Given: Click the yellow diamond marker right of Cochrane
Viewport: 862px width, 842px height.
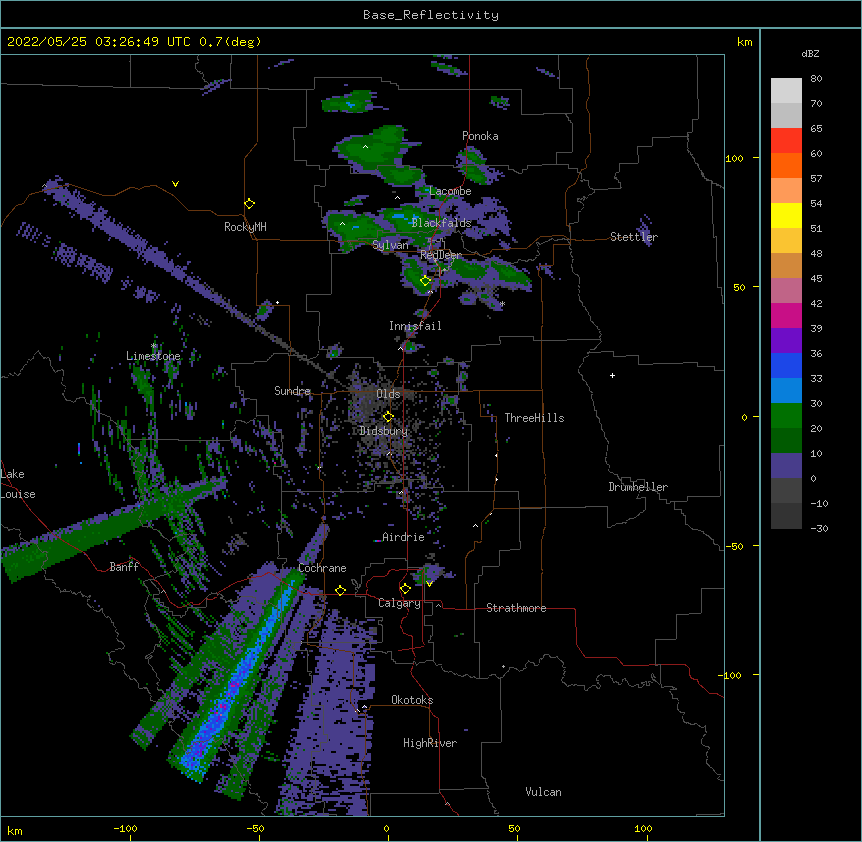Looking at the screenshot, I should tap(340, 590).
